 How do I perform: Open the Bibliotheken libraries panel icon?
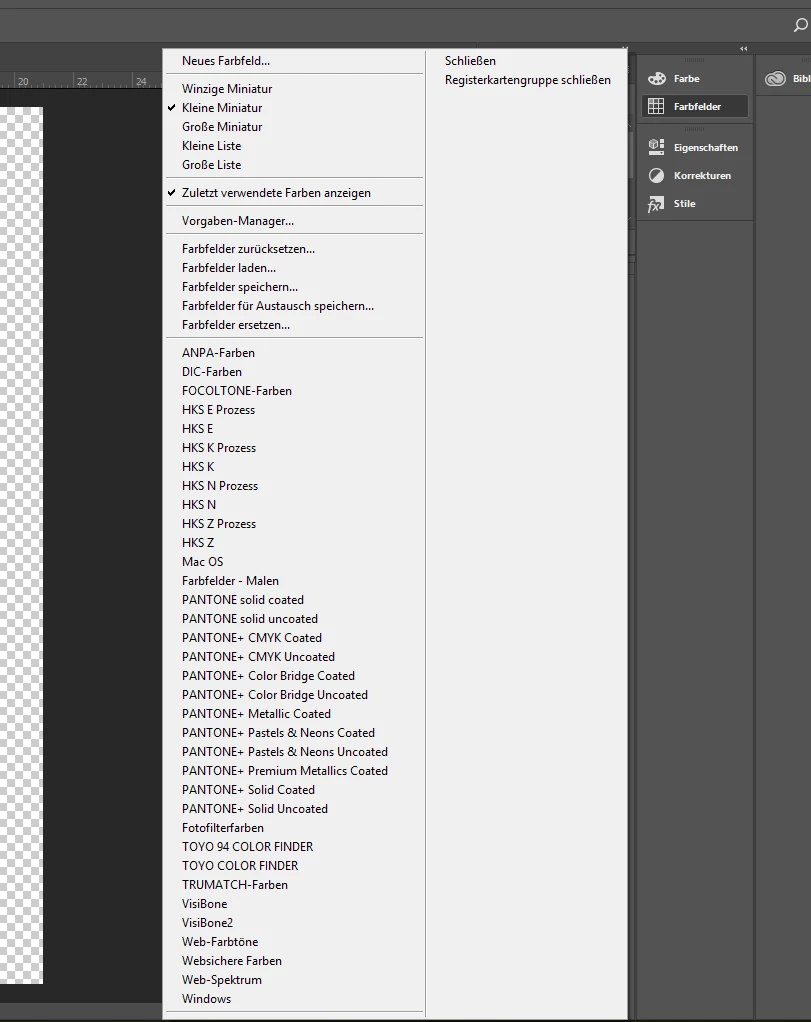click(776, 78)
